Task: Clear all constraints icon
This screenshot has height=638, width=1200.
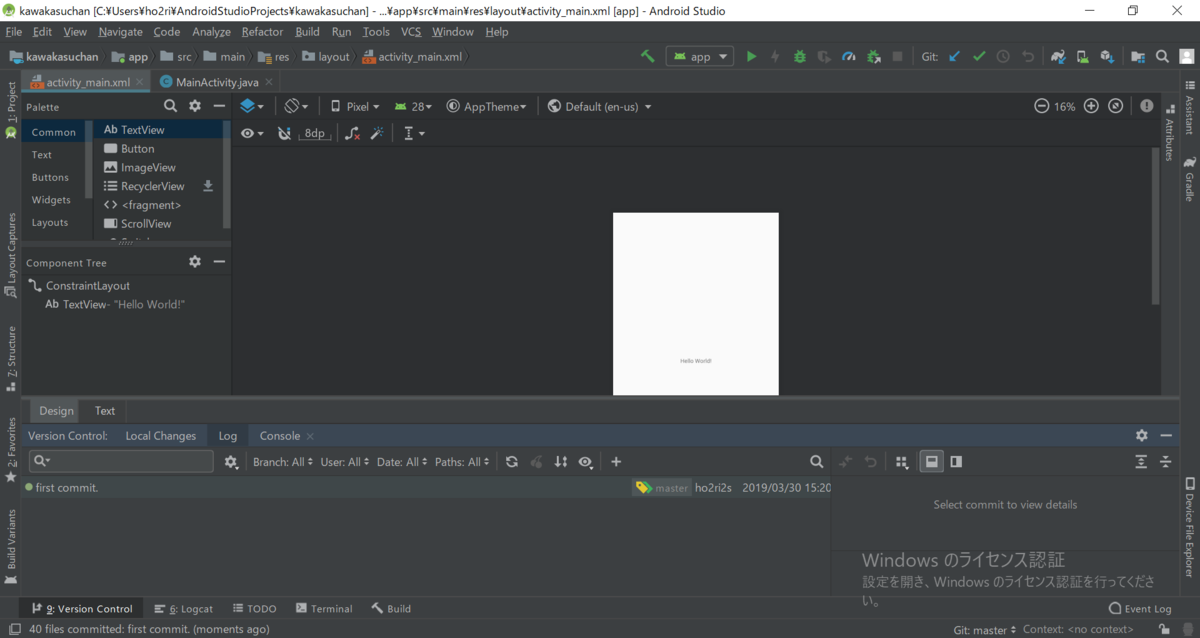Action: (x=352, y=133)
